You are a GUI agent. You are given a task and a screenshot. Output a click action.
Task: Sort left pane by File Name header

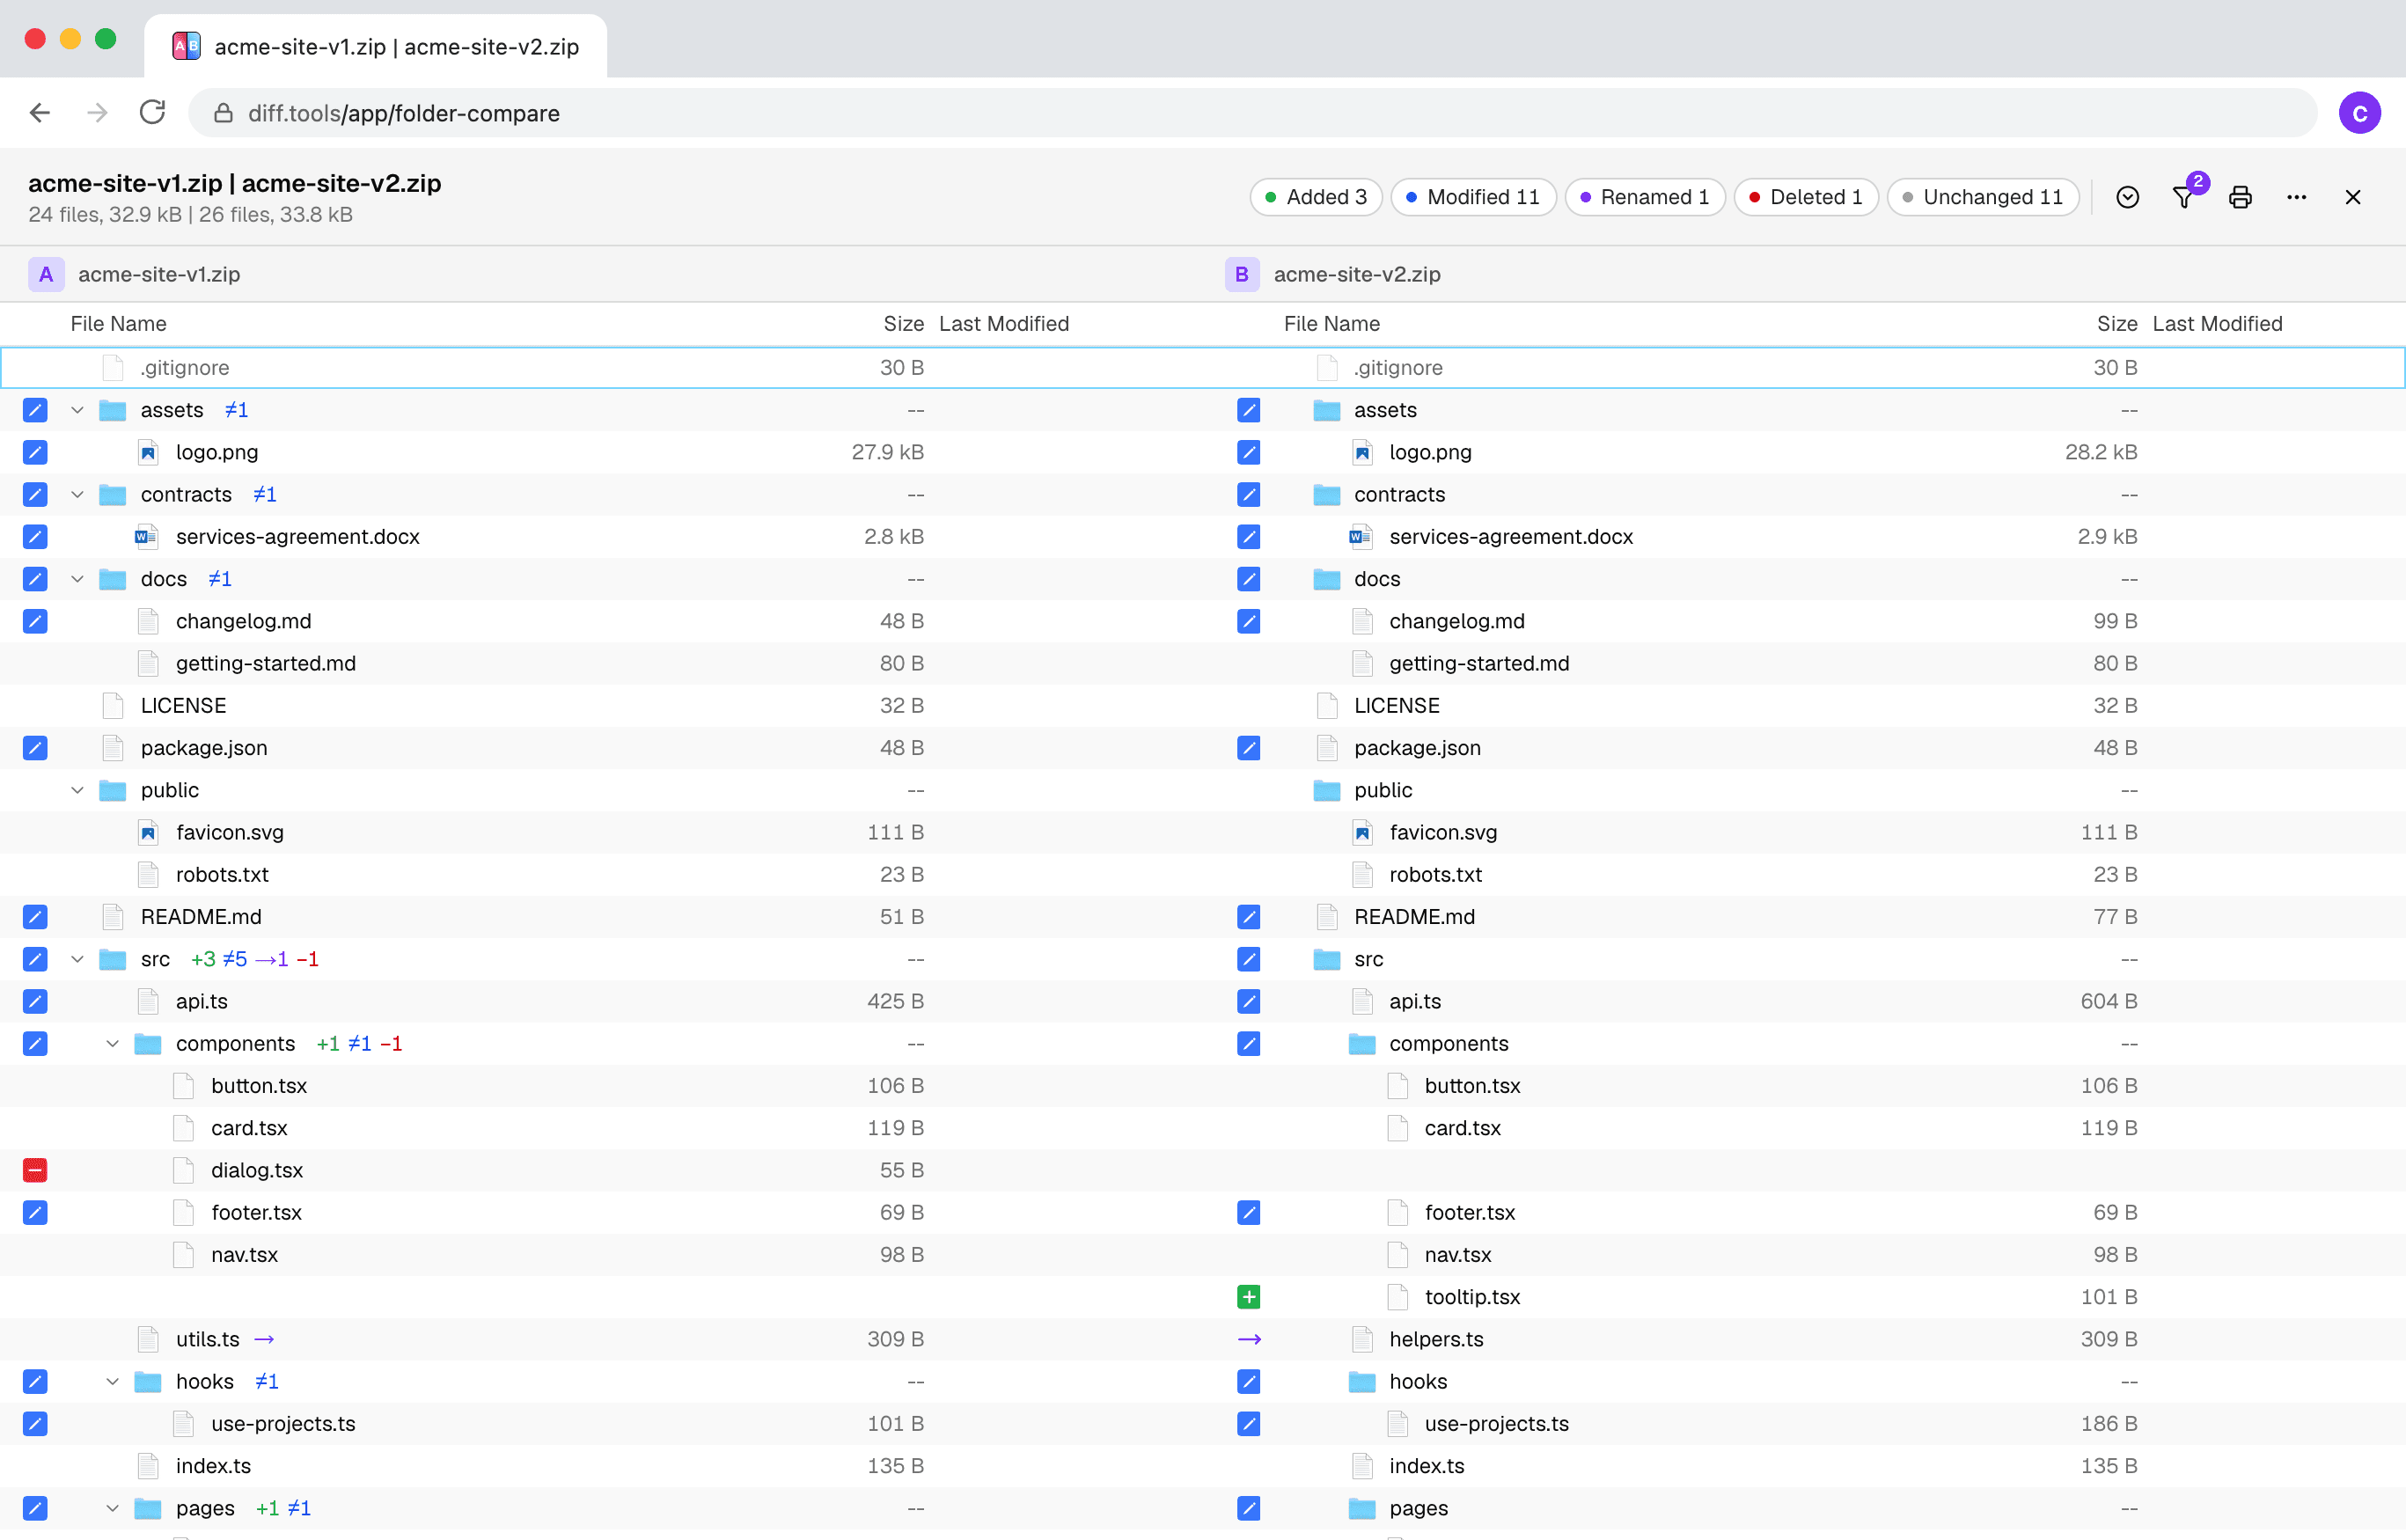point(118,324)
